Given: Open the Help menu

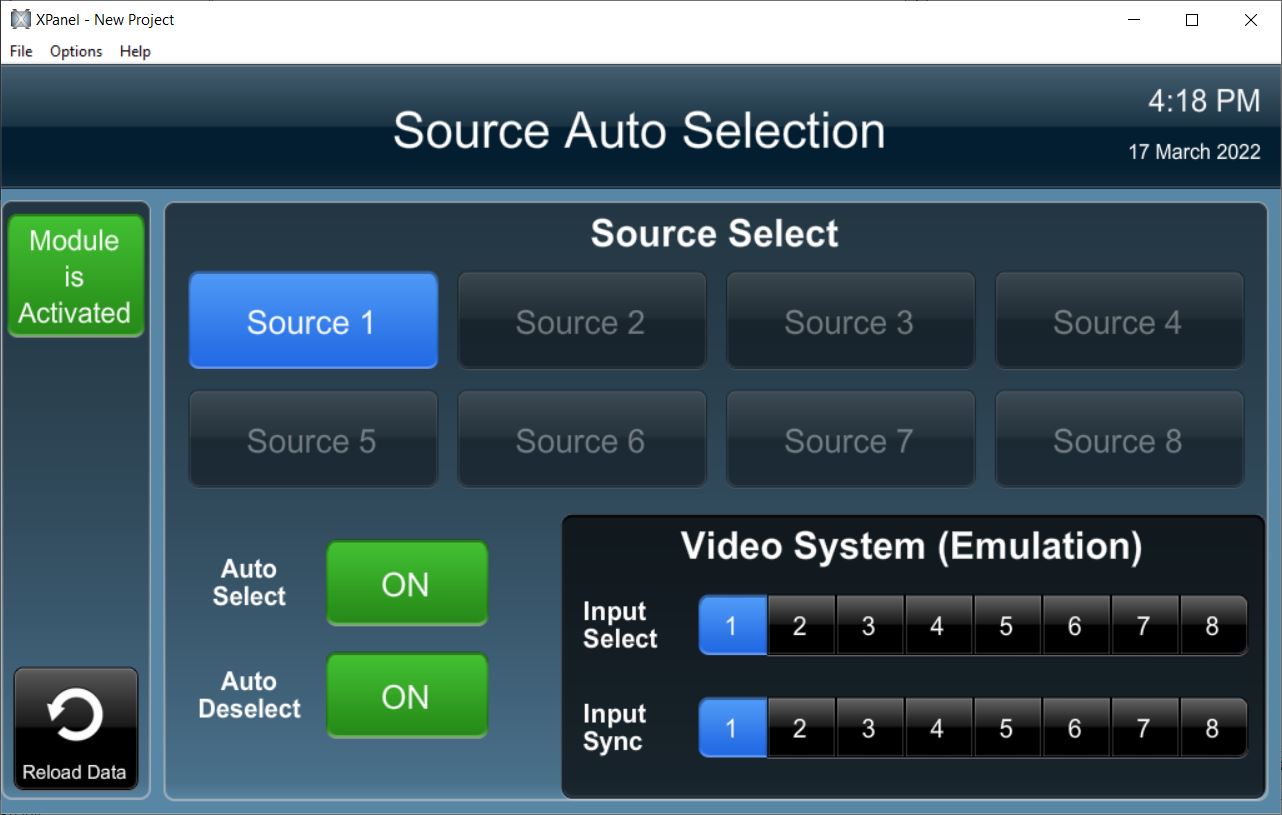Looking at the screenshot, I should pos(134,51).
